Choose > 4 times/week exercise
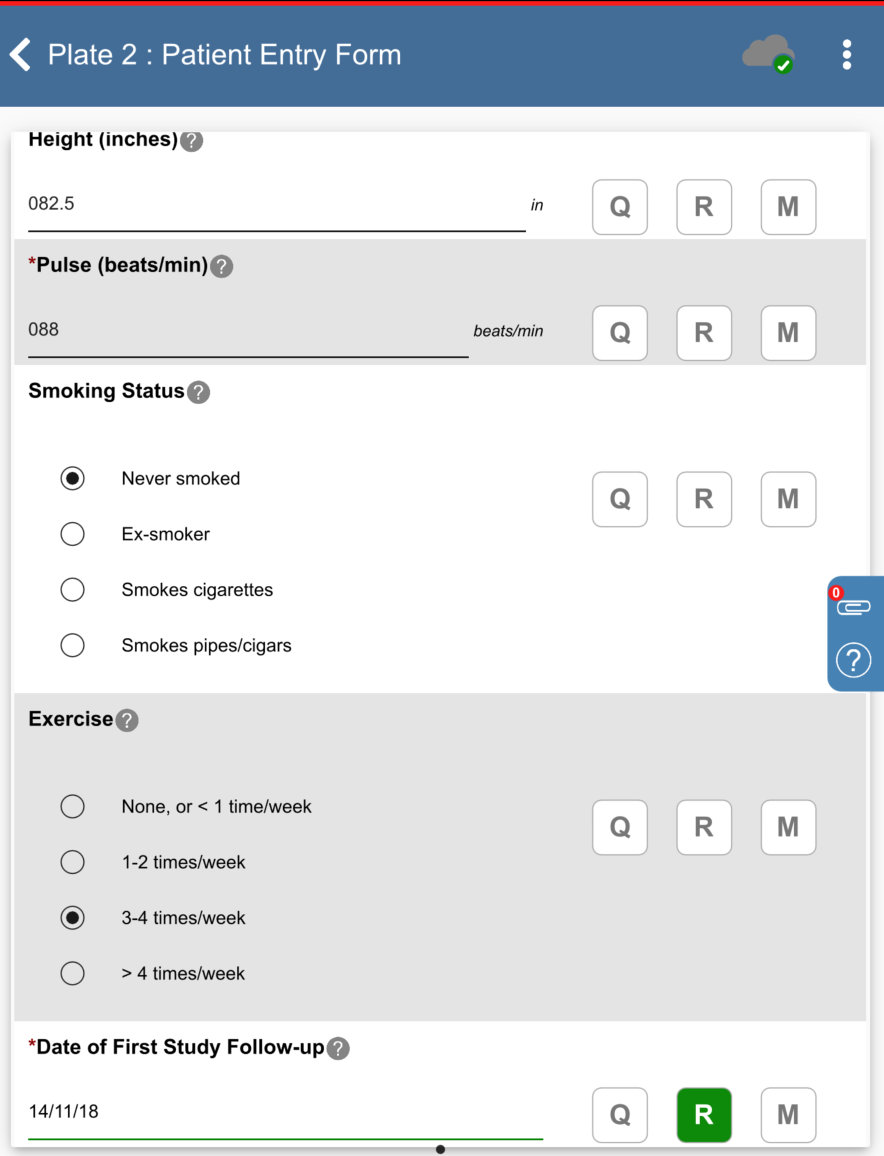The height and width of the screenshot is (1156, 884). tap(72, 973)
